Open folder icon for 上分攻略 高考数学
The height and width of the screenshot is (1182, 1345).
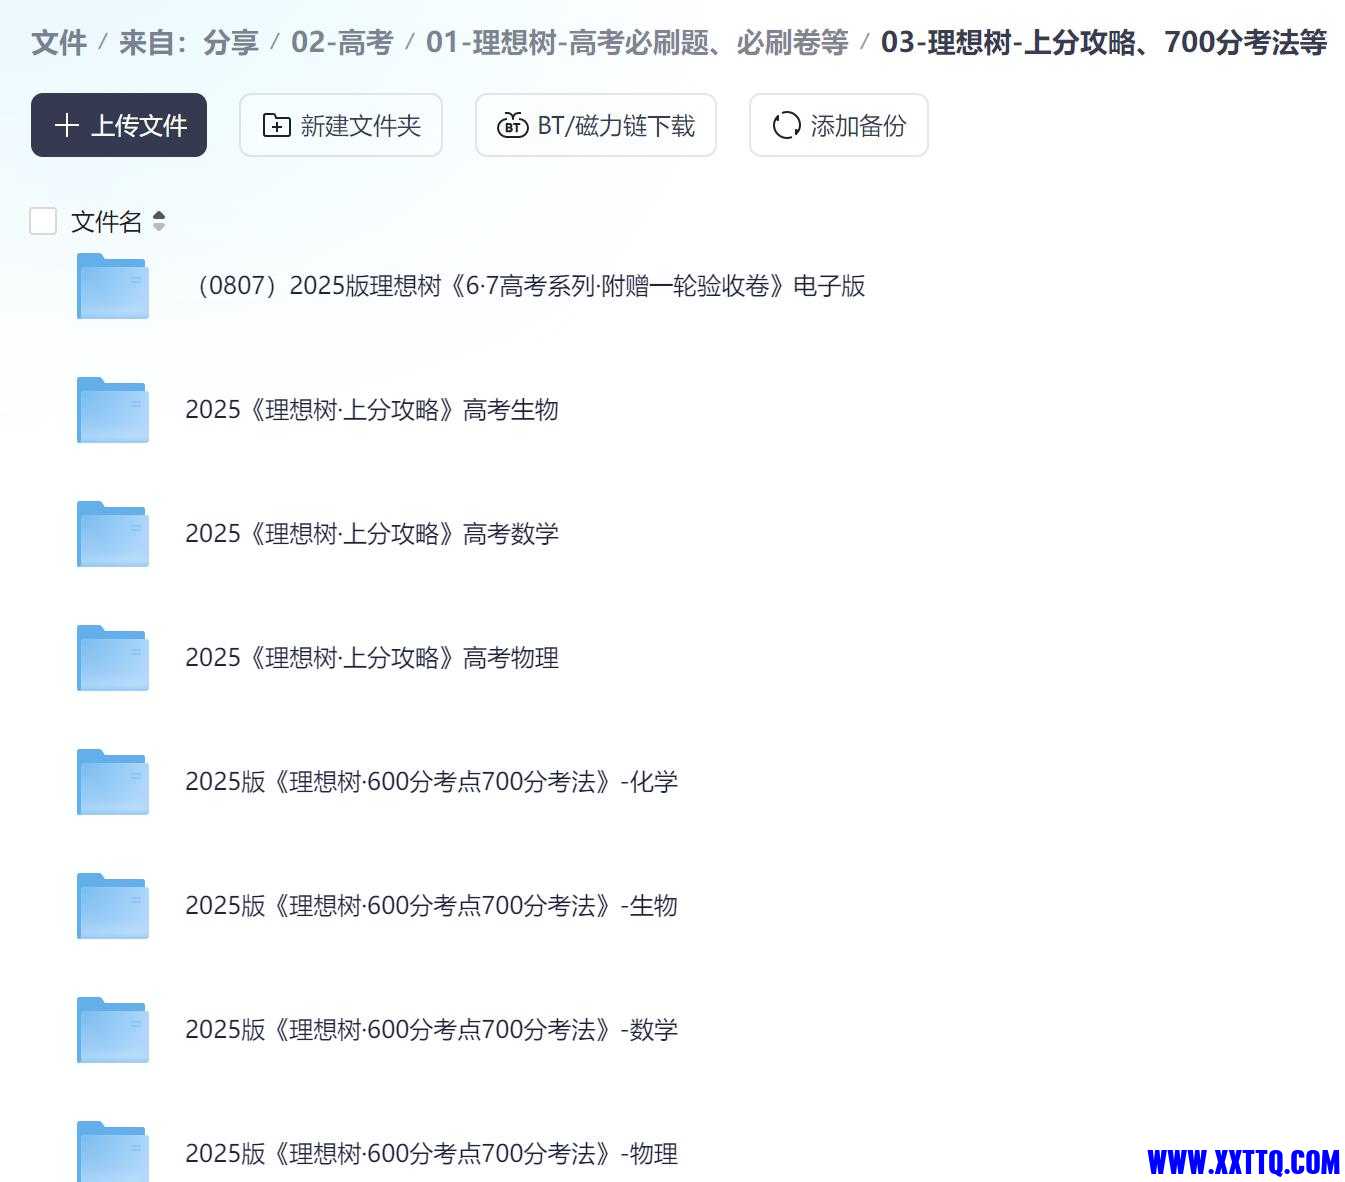tap(113, 534)
